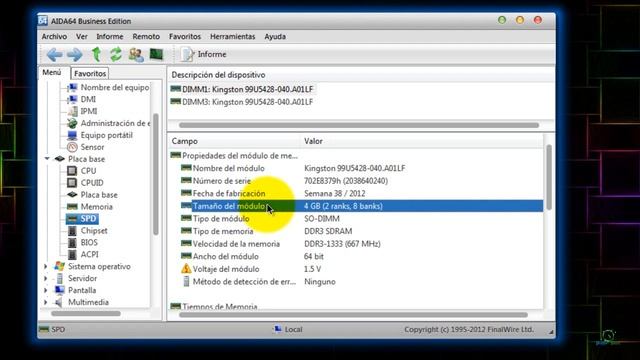Click the Campo column header

[234, 141]
